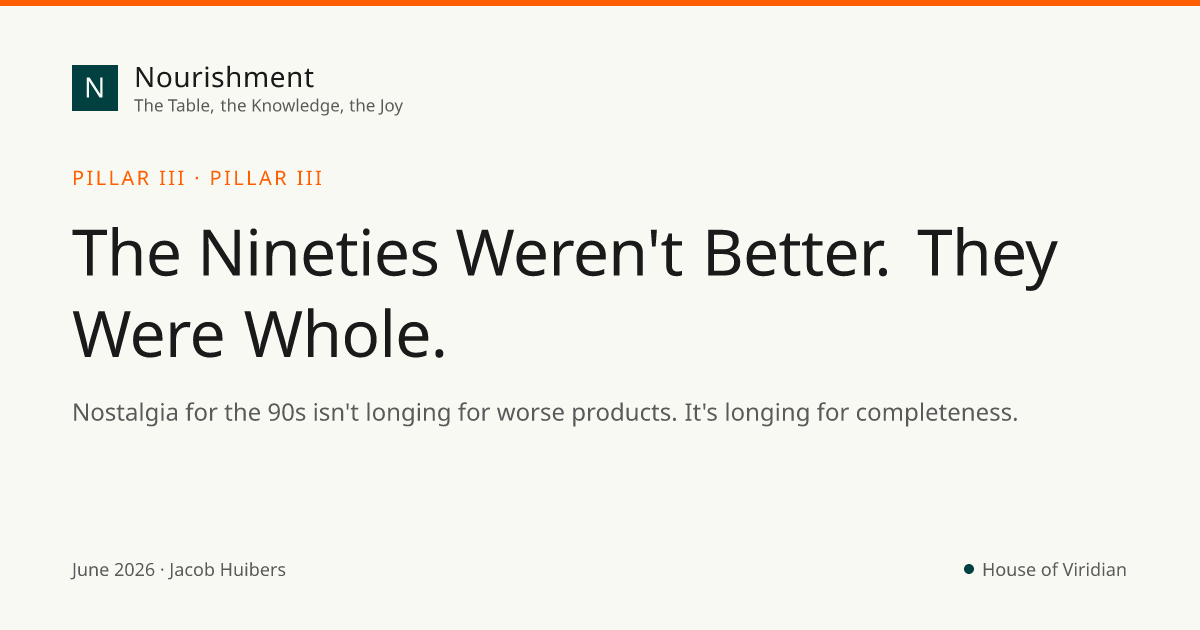
Task: Open the House of Viridian label
Action: pos(1054,570)
